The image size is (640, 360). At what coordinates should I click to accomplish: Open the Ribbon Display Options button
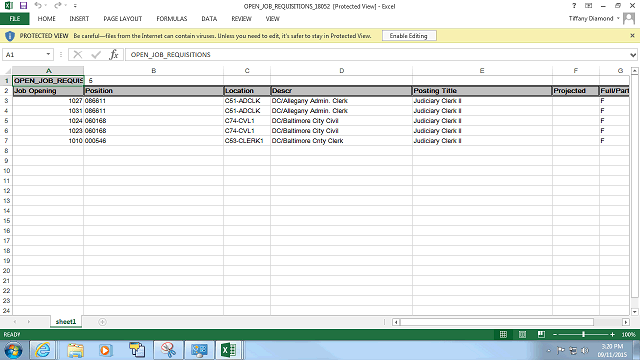coord(588,6)
